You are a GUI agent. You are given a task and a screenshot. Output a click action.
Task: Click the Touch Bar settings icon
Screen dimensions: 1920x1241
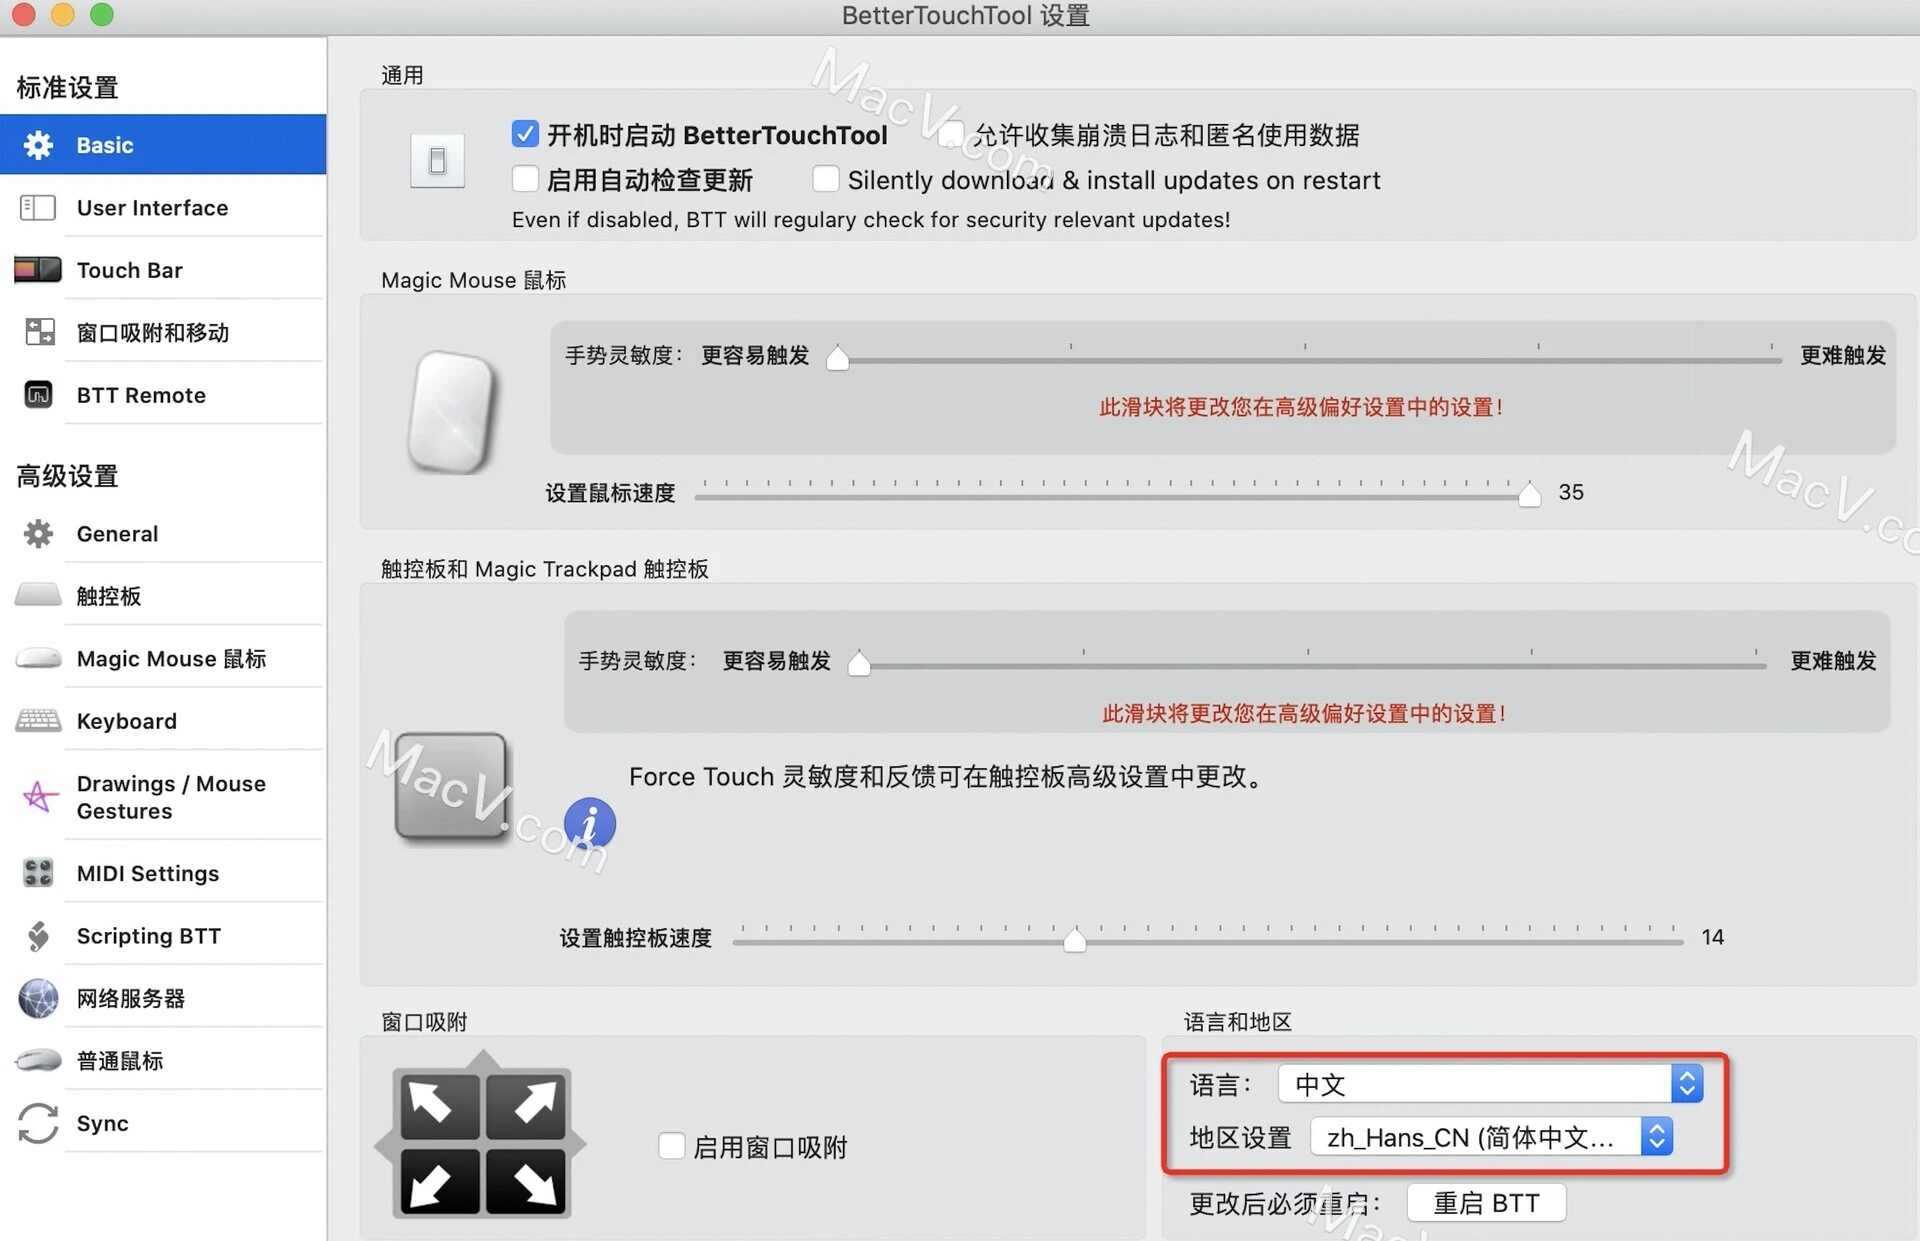coord(36,267)
